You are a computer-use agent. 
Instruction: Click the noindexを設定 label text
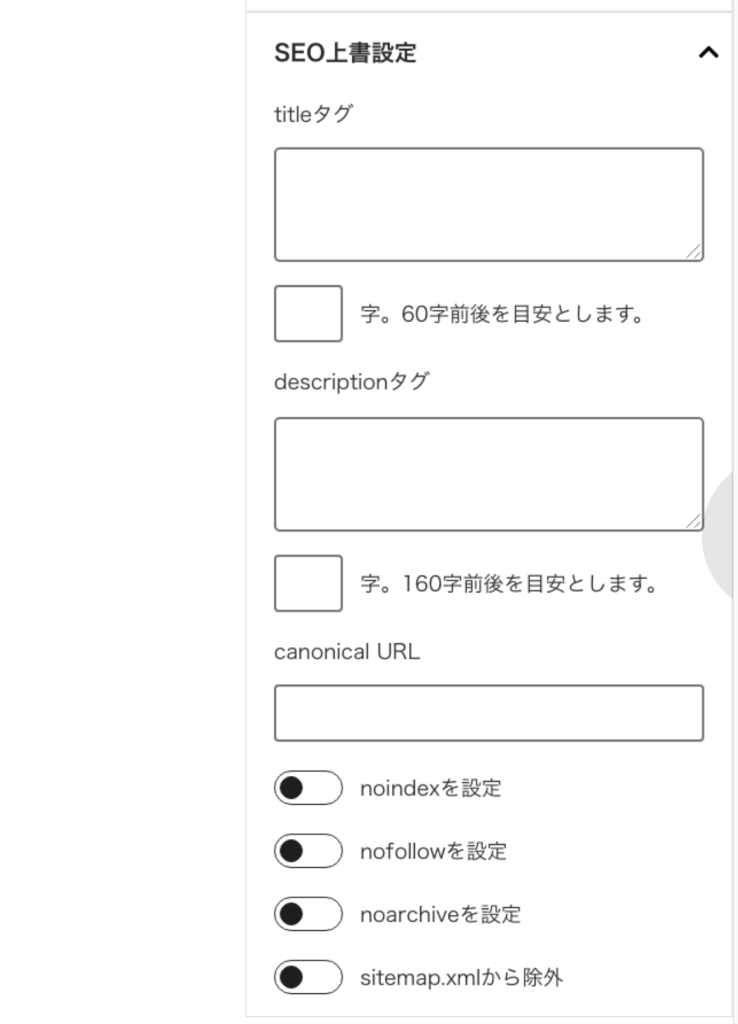(x=430, y=788)
